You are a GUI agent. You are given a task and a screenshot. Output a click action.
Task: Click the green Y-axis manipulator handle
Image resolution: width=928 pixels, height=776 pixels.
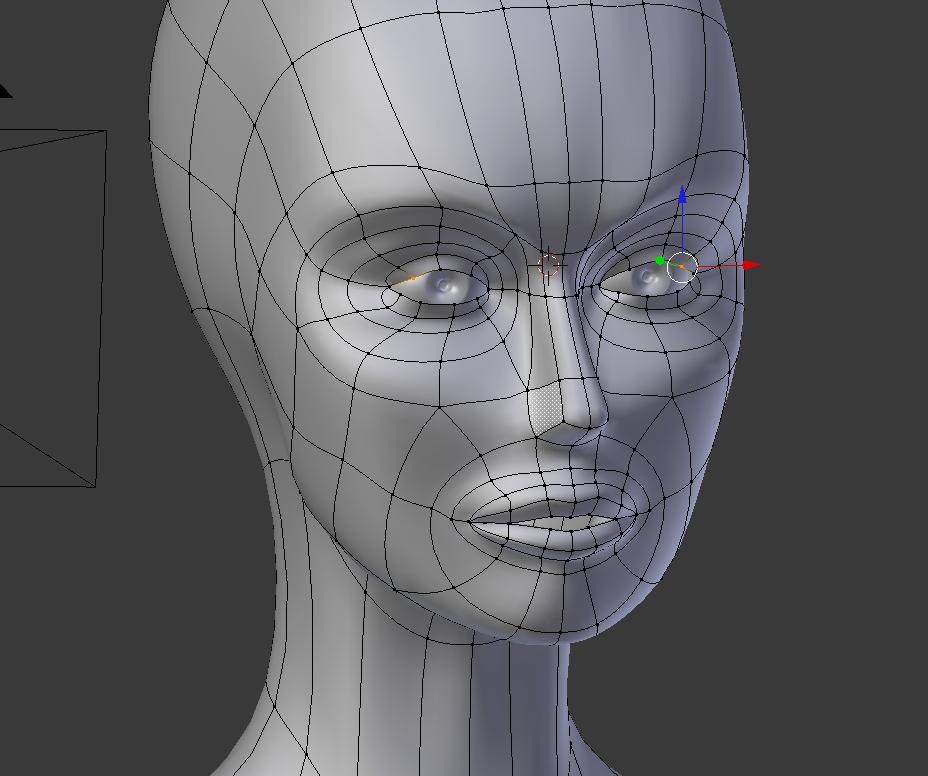coord(660,260)
